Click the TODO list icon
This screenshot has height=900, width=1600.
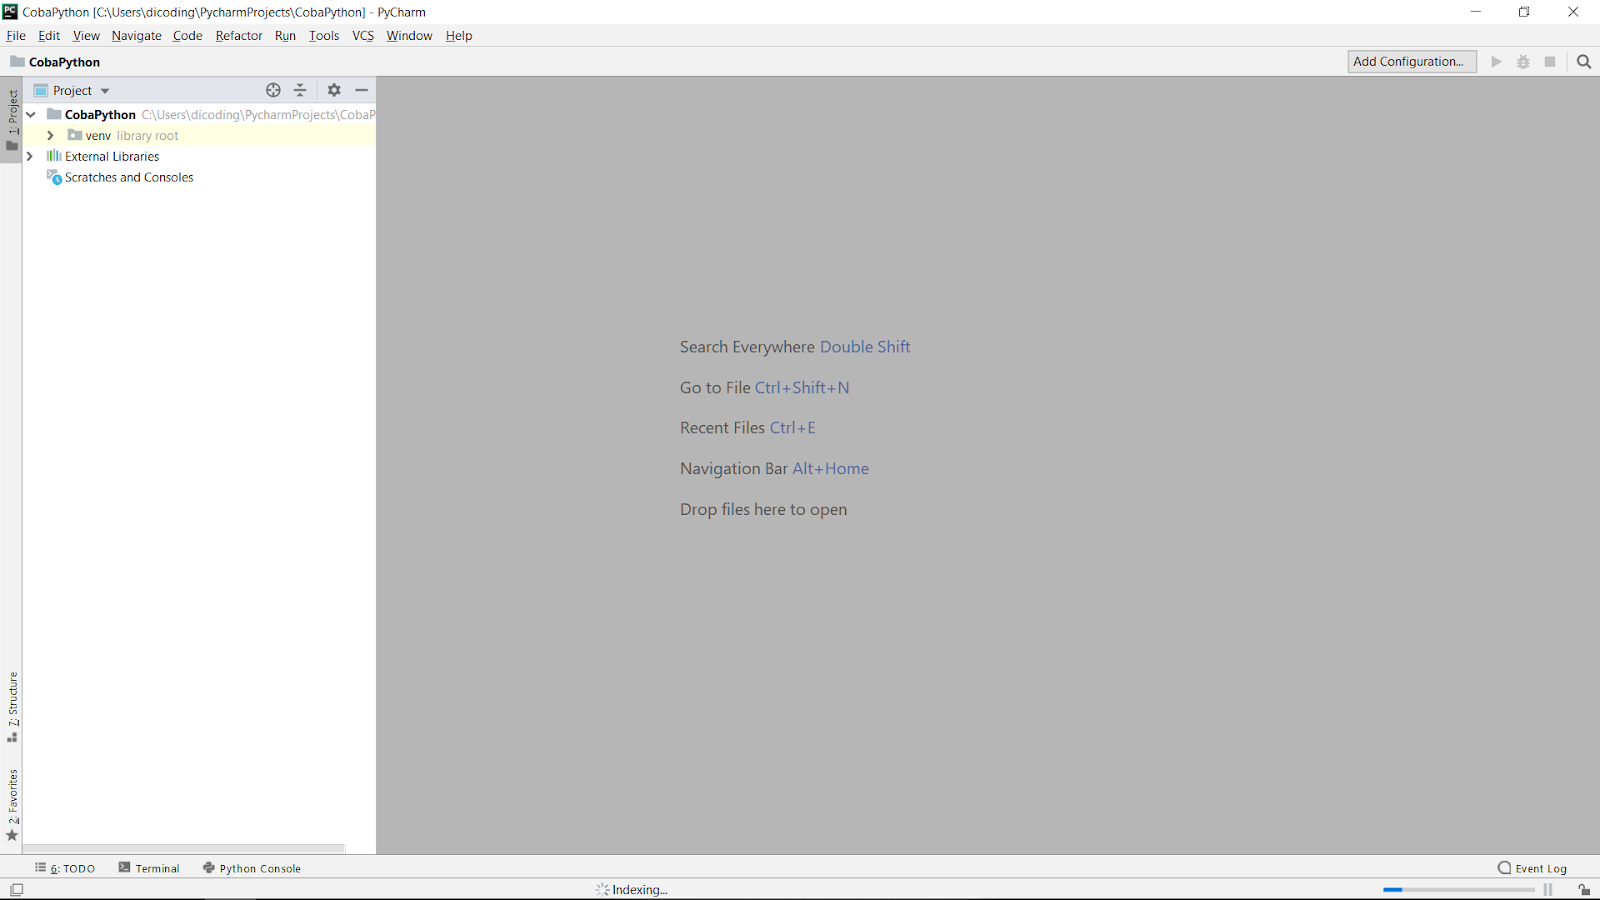point(41,868)
